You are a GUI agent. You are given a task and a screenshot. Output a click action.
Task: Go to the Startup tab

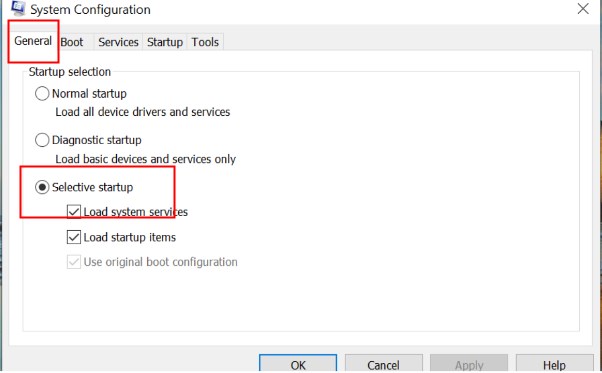(165, 42)
